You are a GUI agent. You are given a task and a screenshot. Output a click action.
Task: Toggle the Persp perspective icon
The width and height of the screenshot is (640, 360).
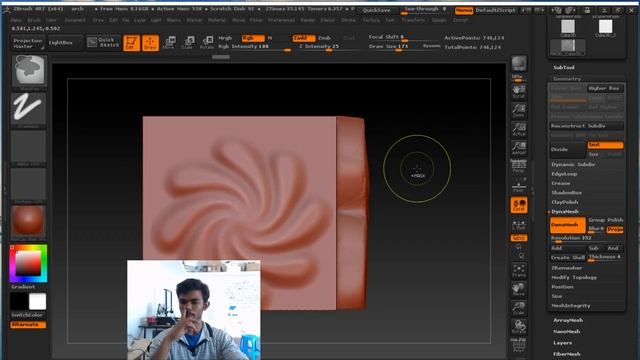tap(519, 167)
